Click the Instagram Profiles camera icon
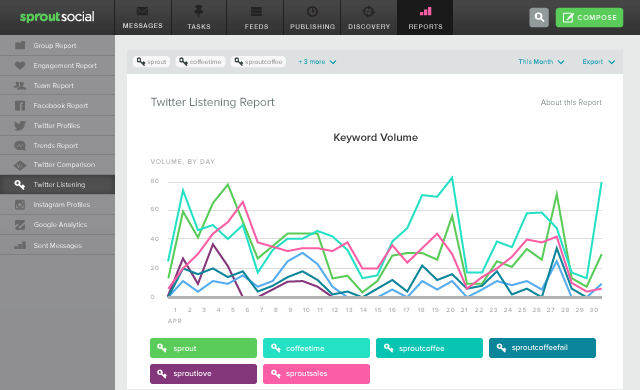Screen dimensions: 640x390 pos(20,204)
